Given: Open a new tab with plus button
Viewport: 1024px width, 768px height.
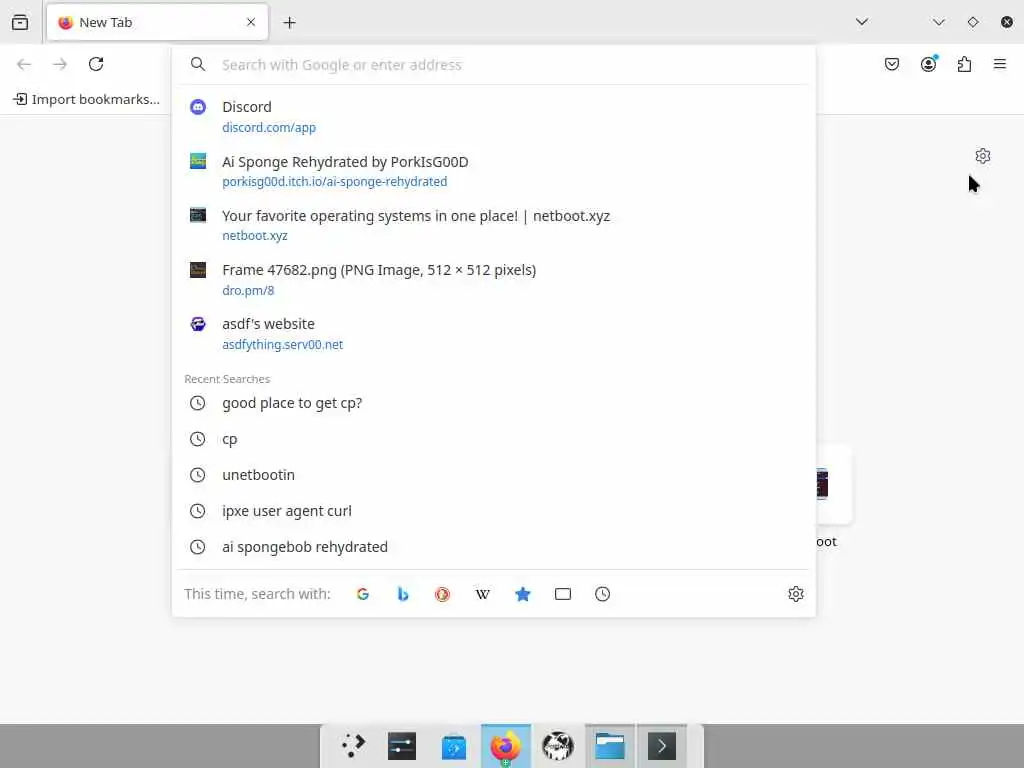Looking at the screenshot, I should [289, 22].
